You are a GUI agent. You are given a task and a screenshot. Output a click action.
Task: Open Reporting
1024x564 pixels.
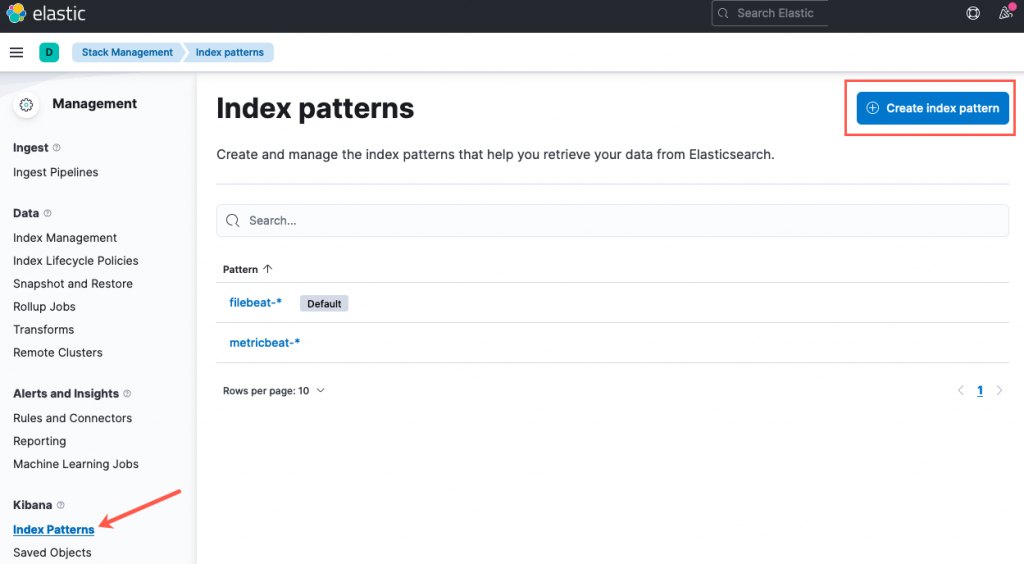pos(39,441)
